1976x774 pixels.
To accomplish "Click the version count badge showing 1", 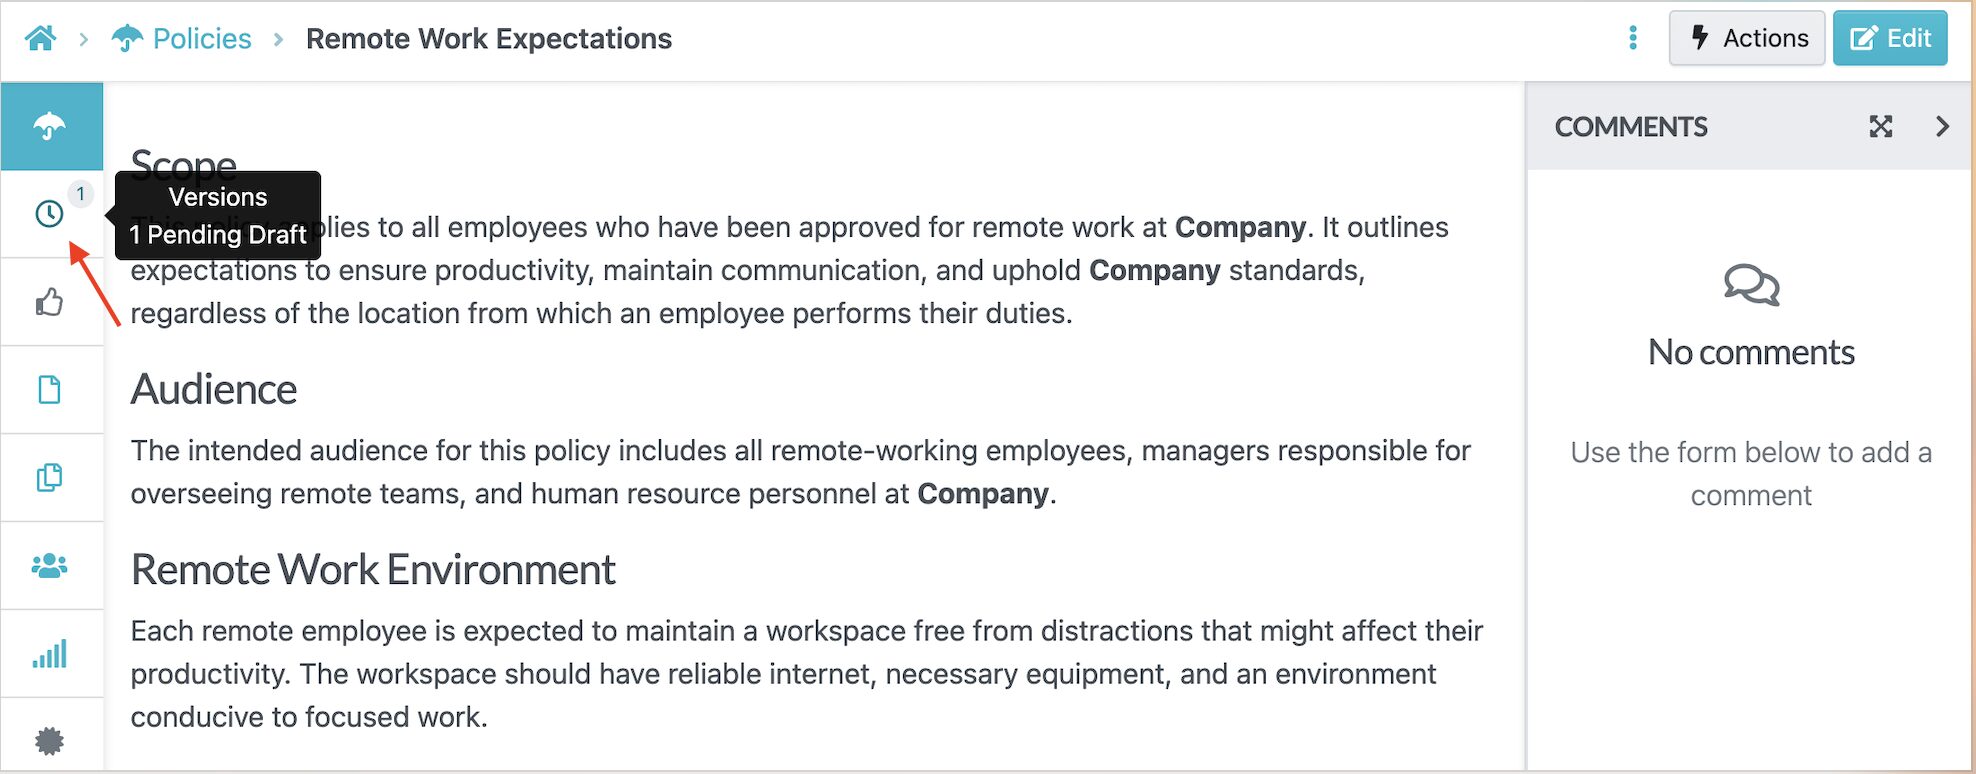I will [80, 195].
